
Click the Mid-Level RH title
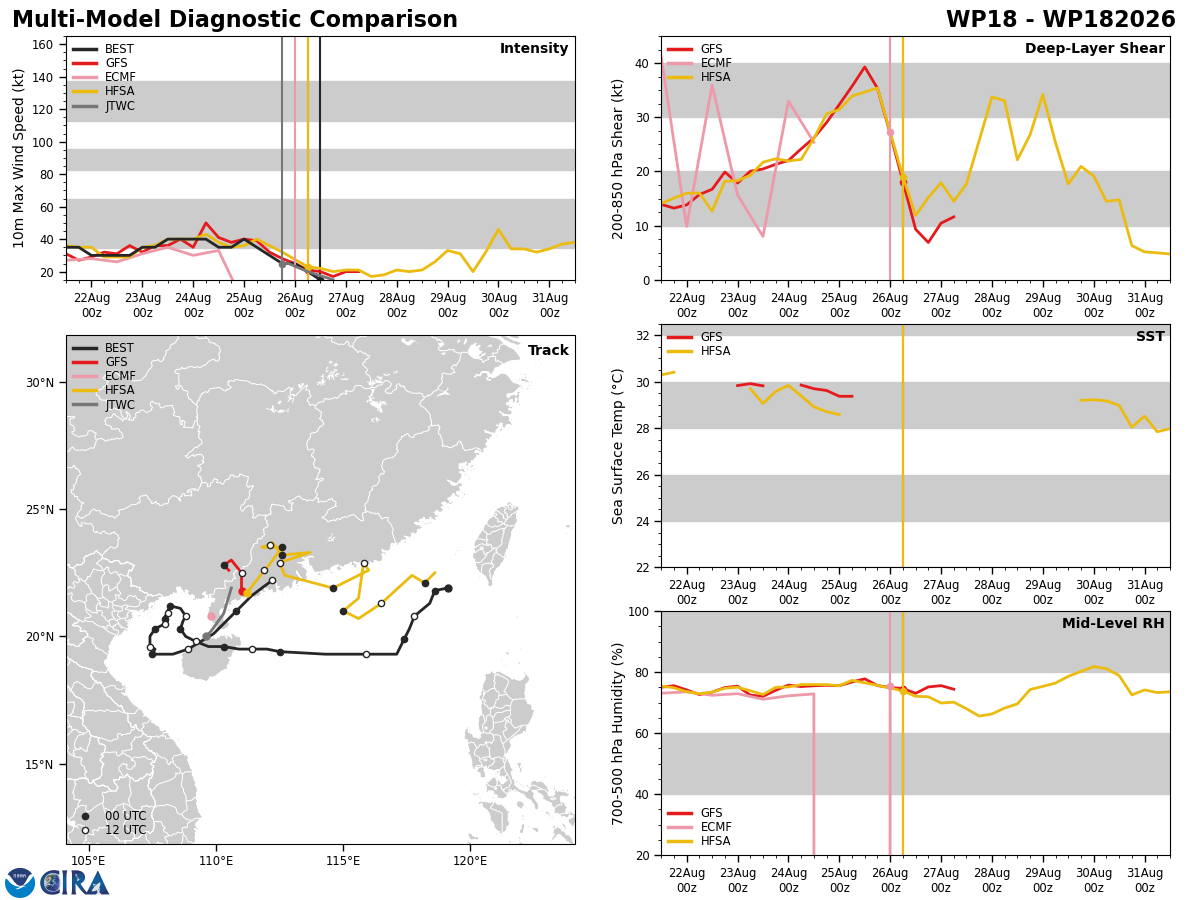(x=1113, y=624)
